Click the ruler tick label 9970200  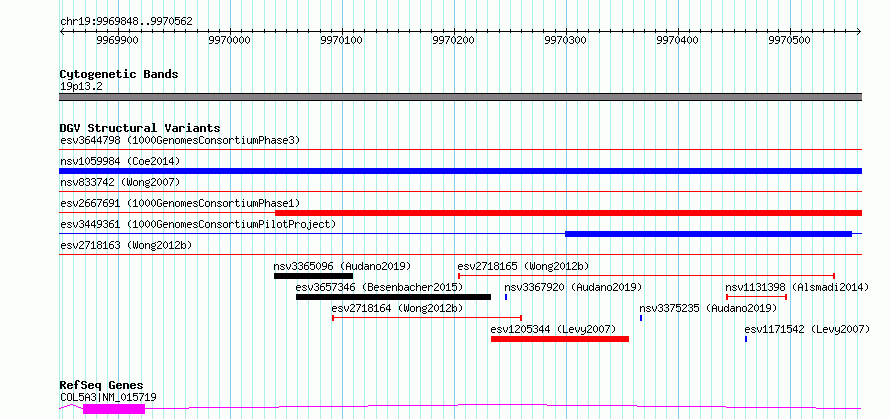pyautogui.click(x=454, y=40)
